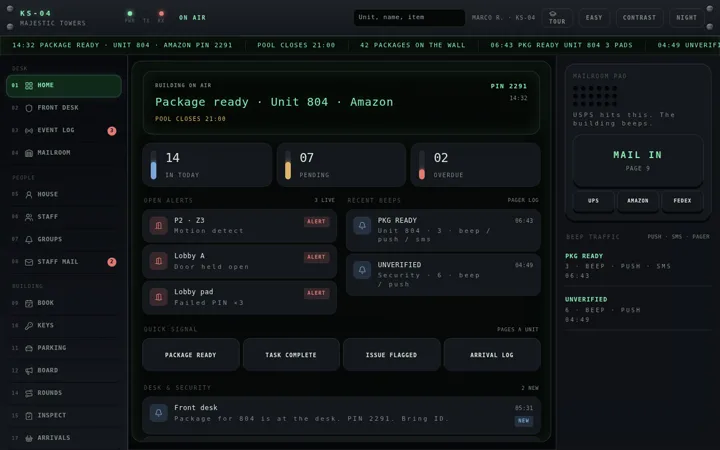Click the Board megaphone icon
This screenshot has width=720, height=450.
click(x=29, y=371)
